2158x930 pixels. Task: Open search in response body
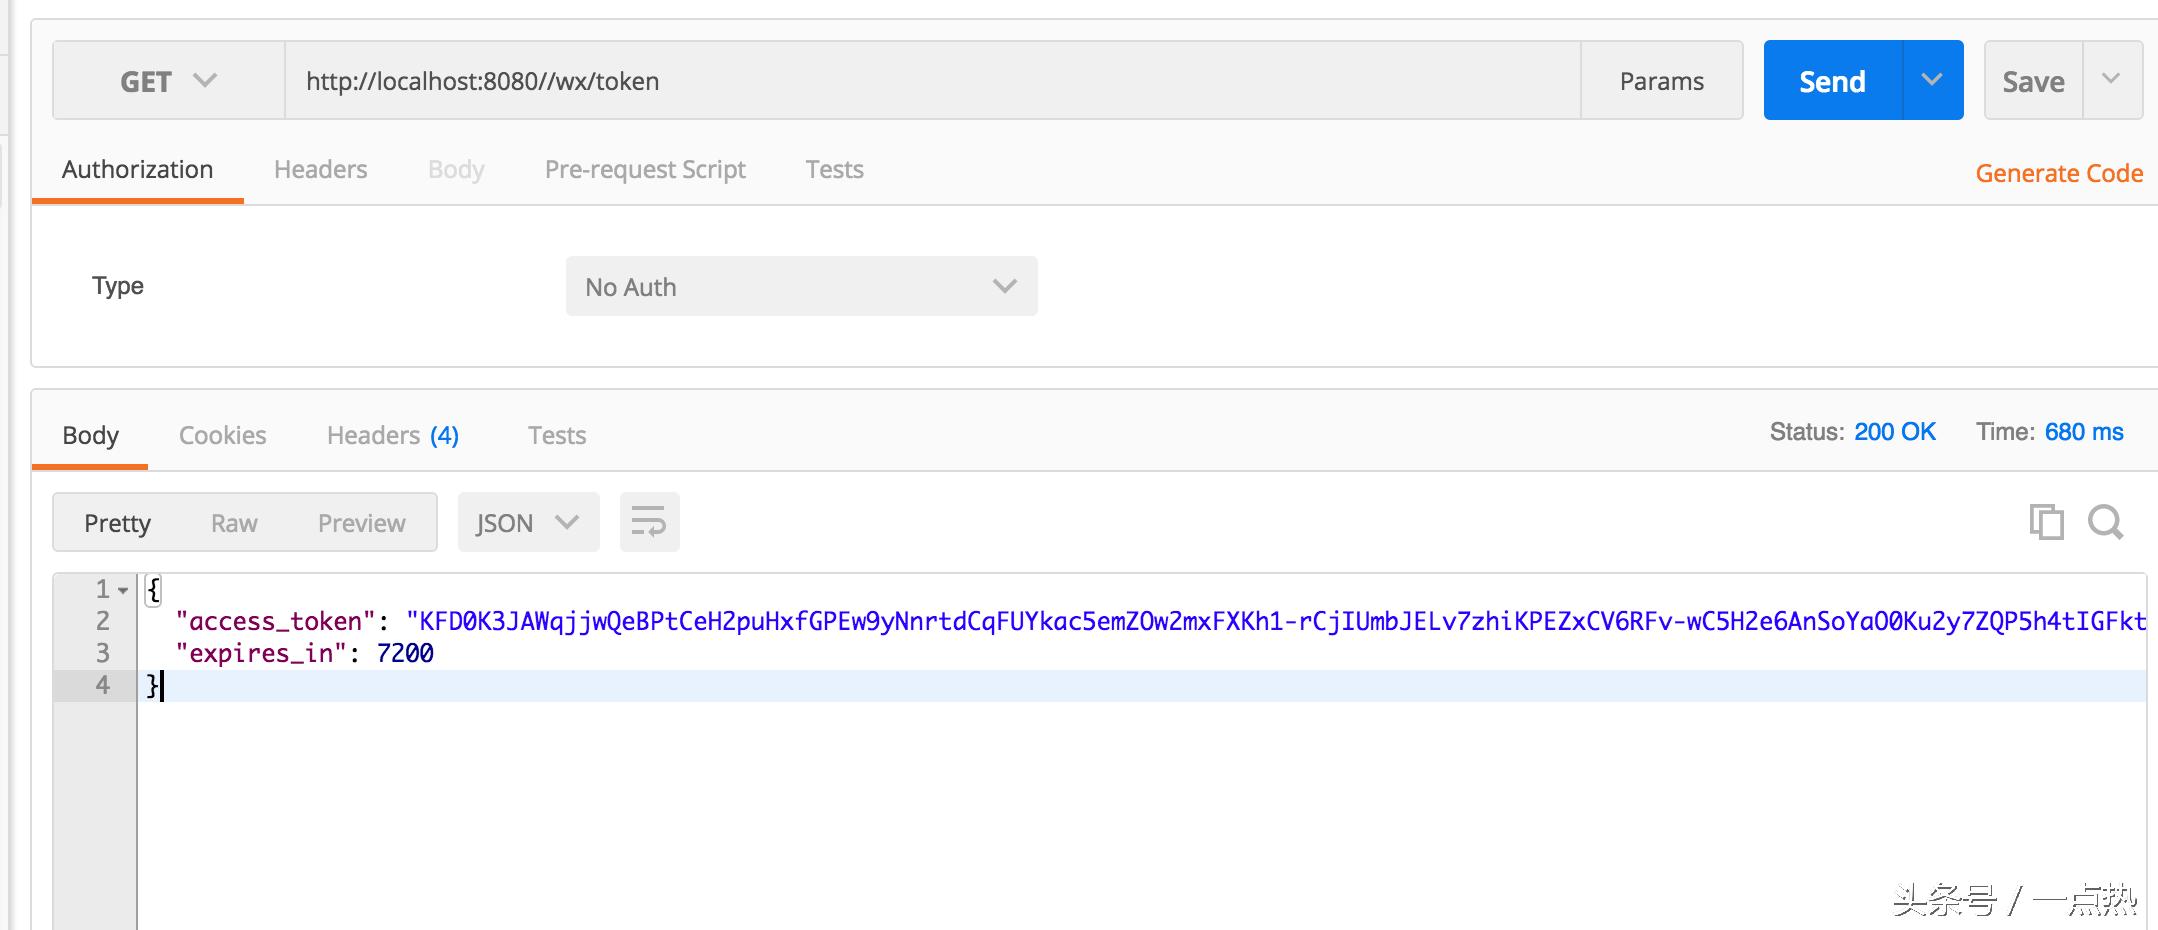pyautogui.click(x=2105, y=522)
